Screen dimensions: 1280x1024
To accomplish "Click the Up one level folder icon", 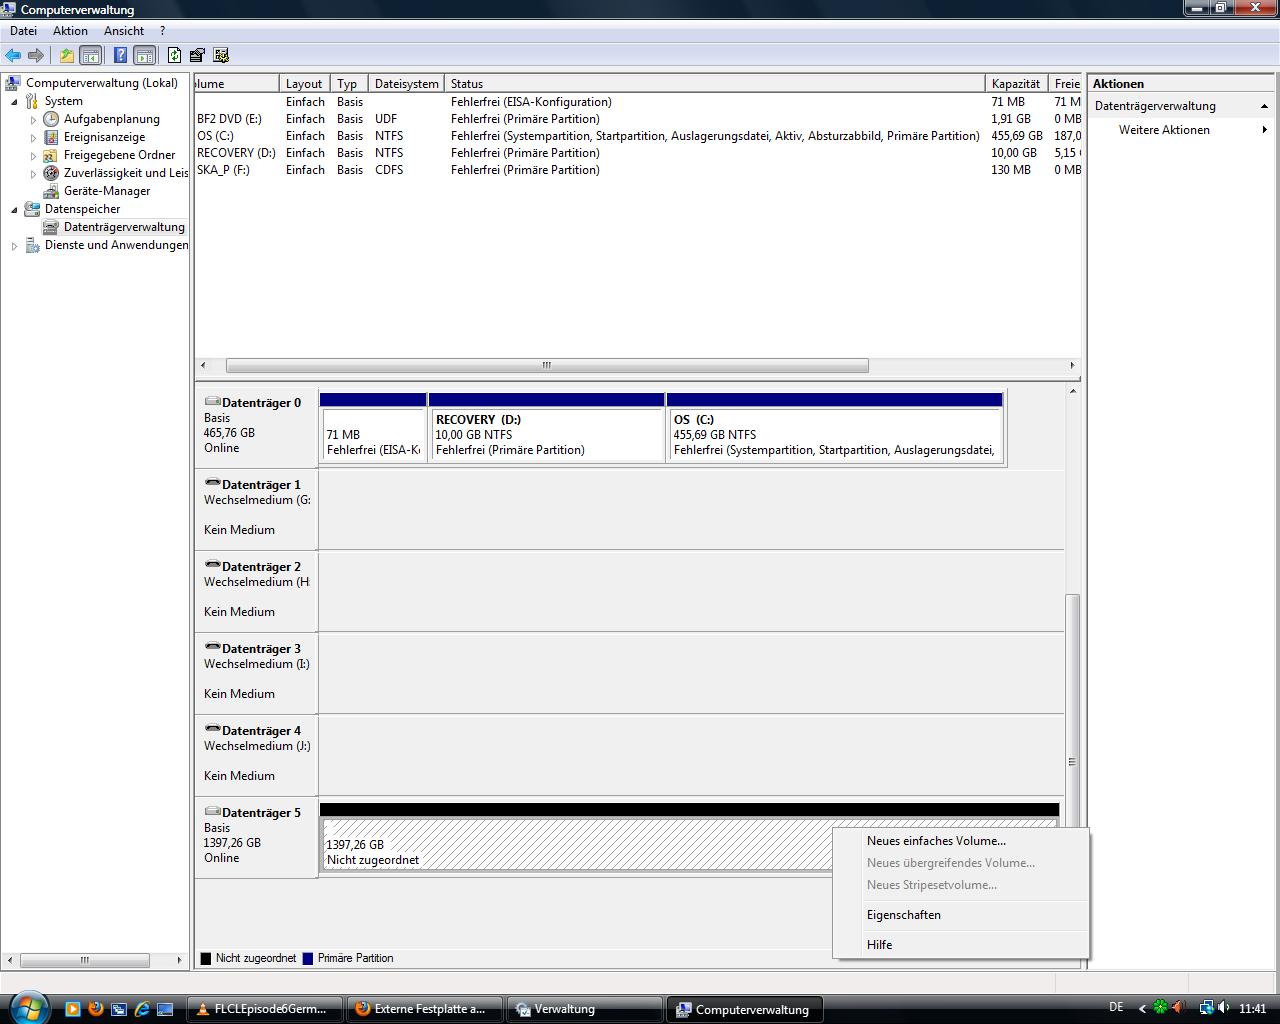I will point(66,56).
